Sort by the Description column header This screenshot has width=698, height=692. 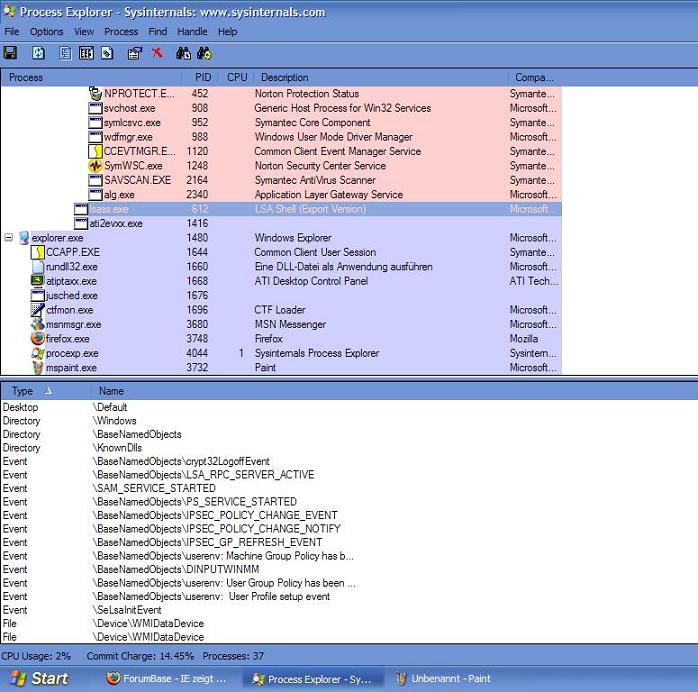pos(381,77)
